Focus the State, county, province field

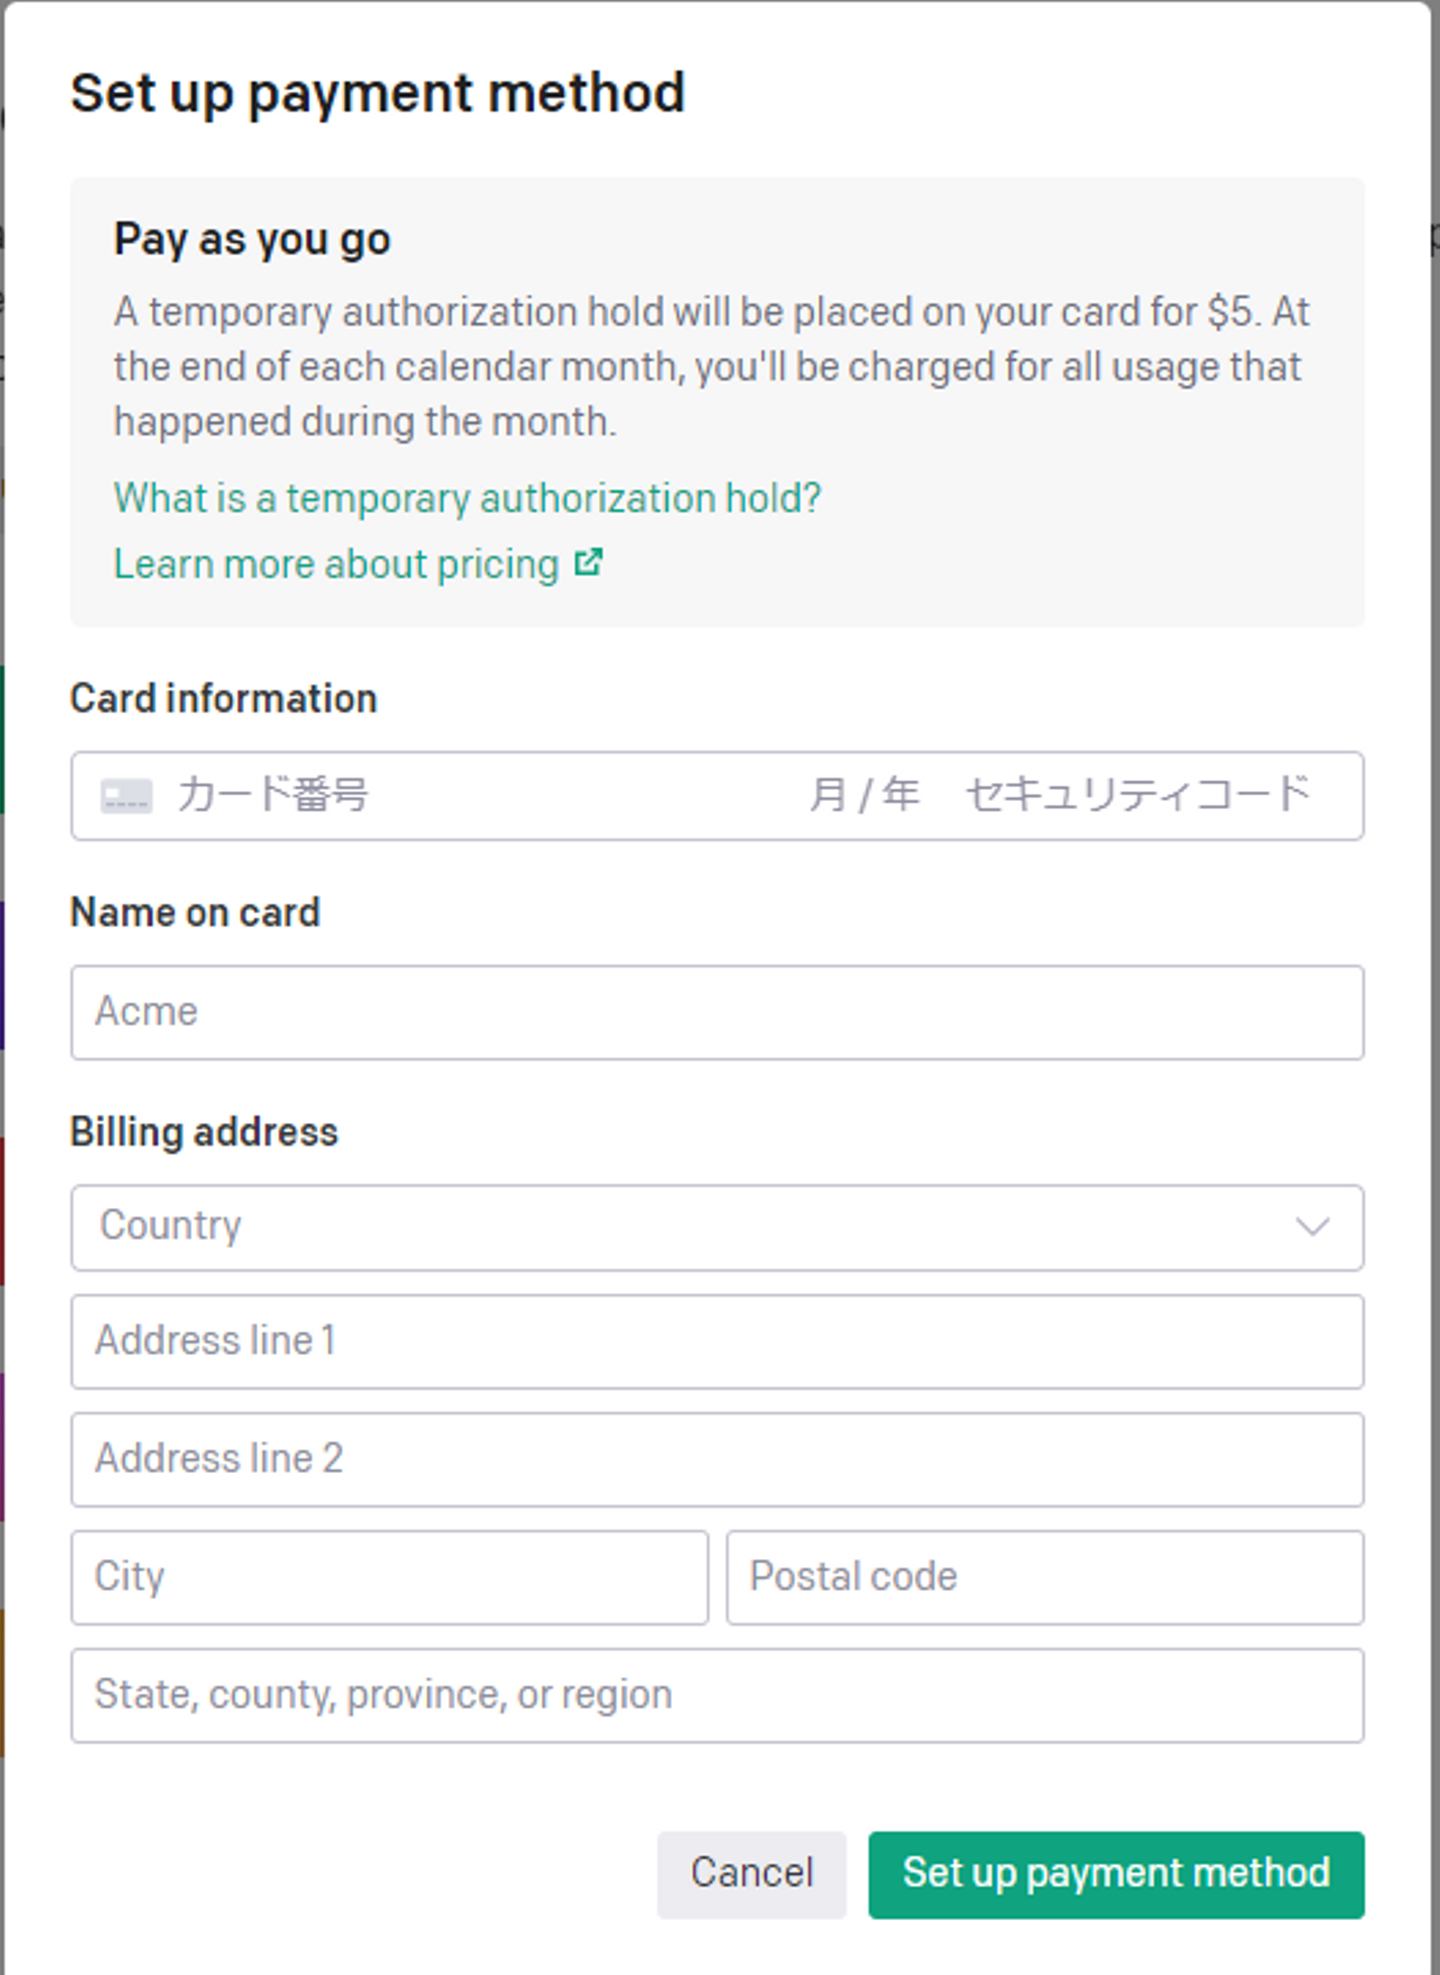pos(716,1695)
